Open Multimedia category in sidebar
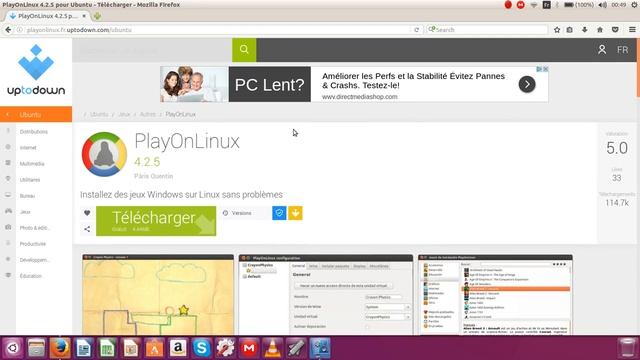Image resolution: width=640 pixels, height=360 pixels. (x=32, y=164)
